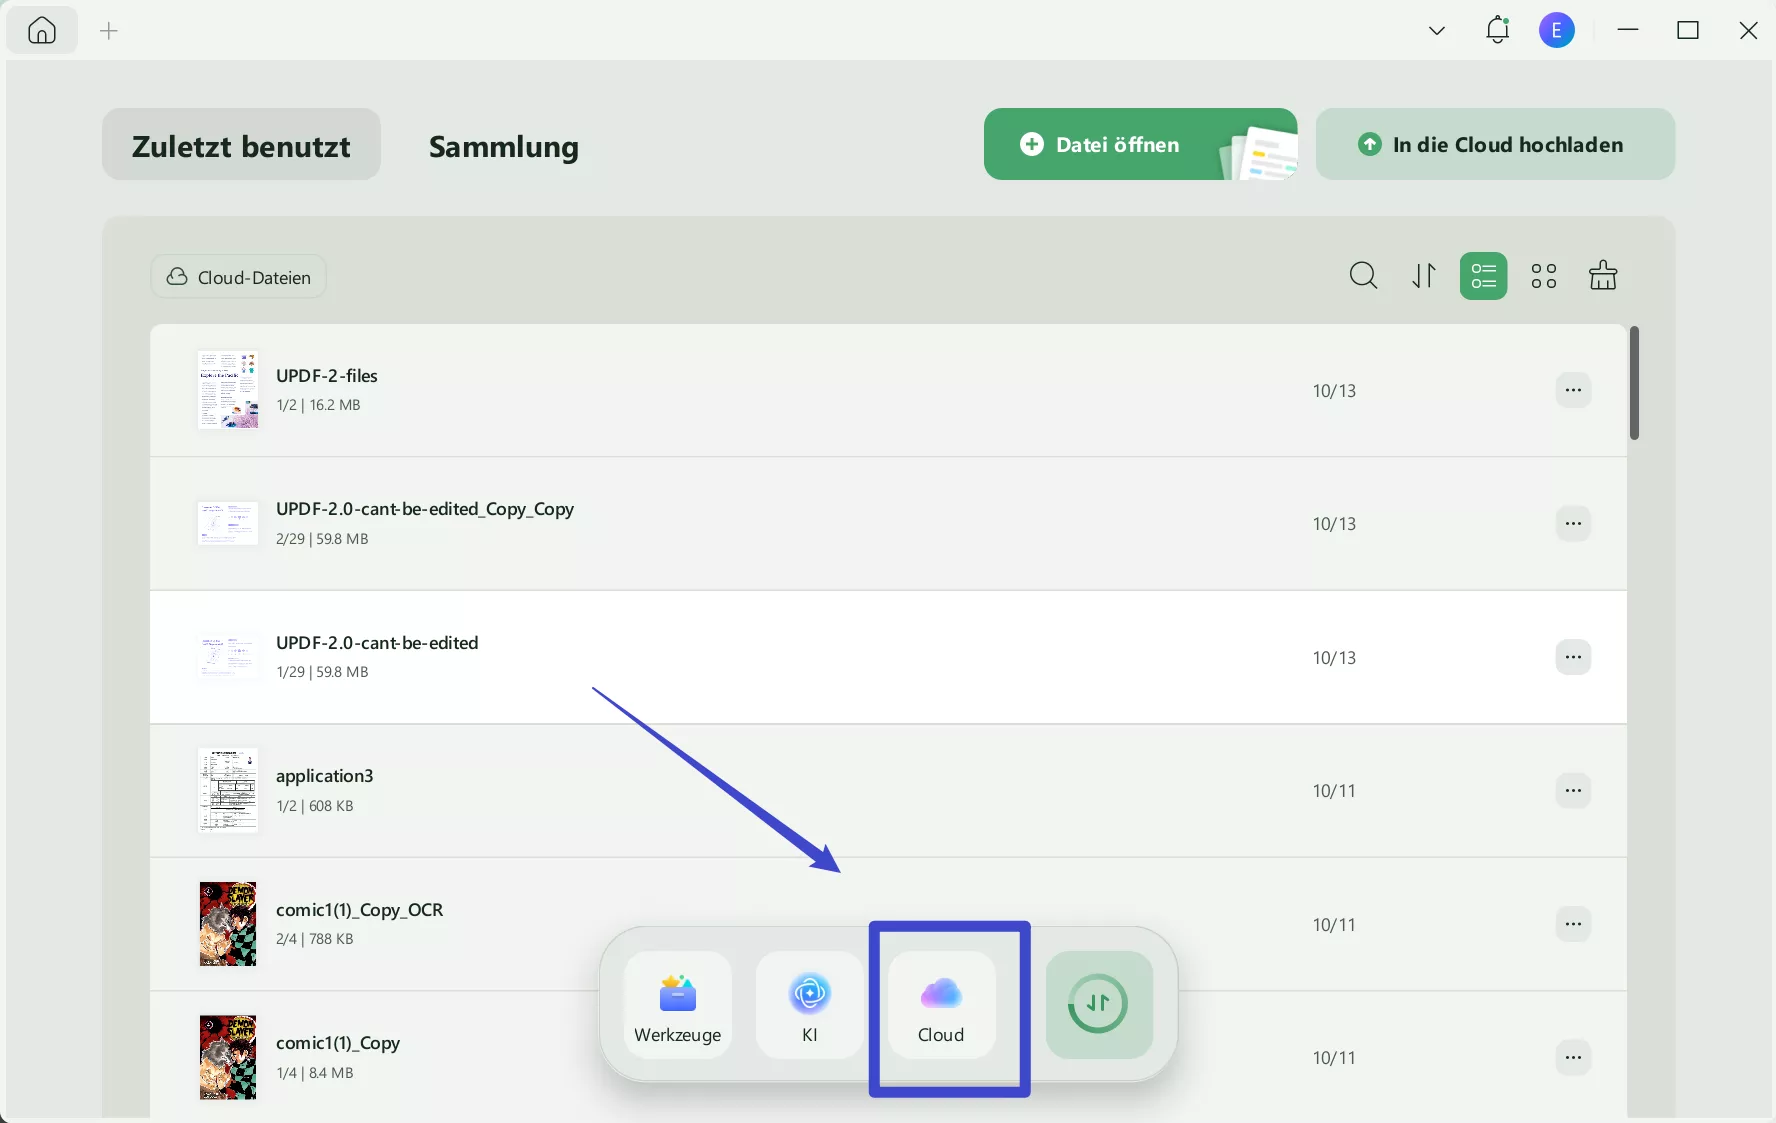Open notifications via the bell icon
Image resolution: width=1776 pixels, height=1123 pixels.
tap(1497, 30)
